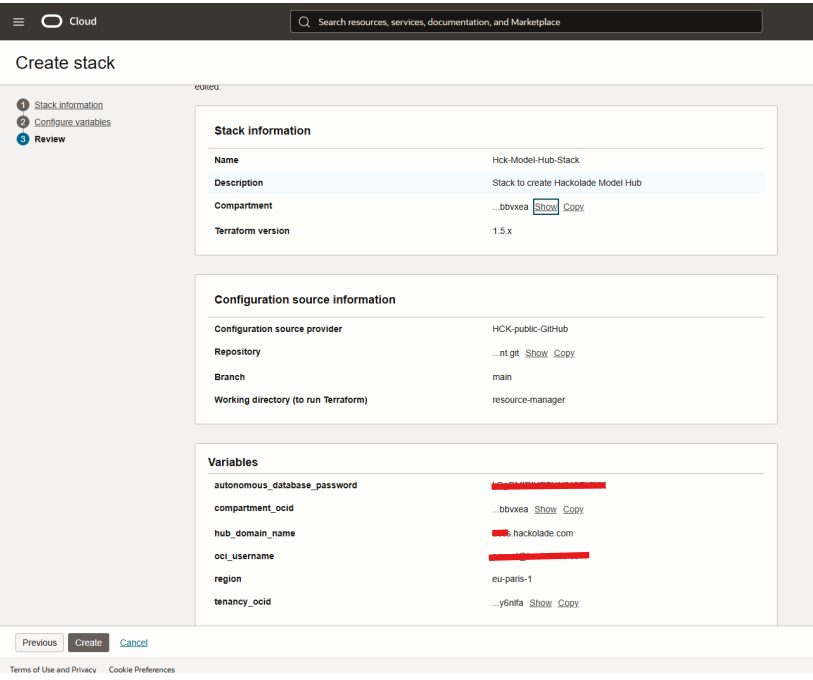Show the tenancy_ocid variable value

pos(540,603)
